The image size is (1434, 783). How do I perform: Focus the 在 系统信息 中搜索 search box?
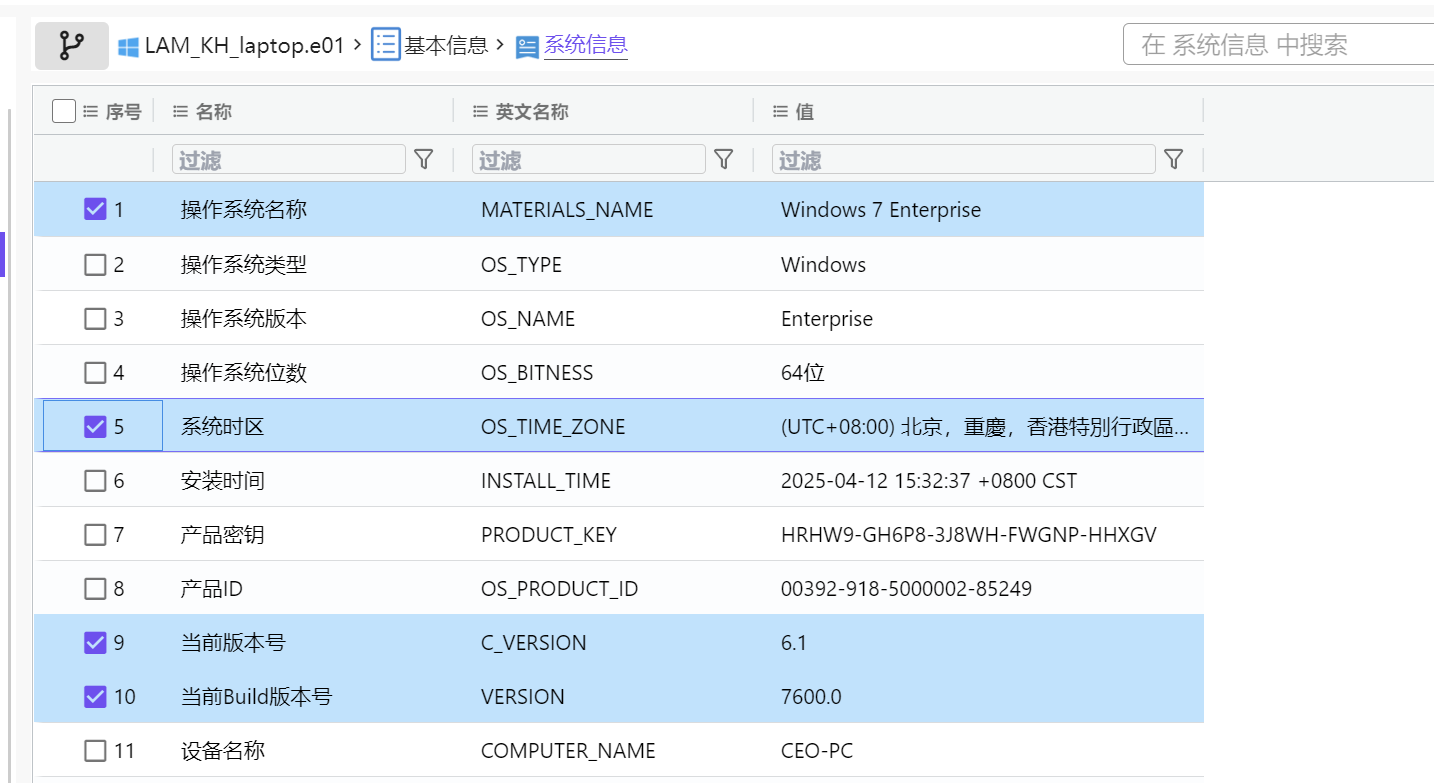coord(1280,45)
